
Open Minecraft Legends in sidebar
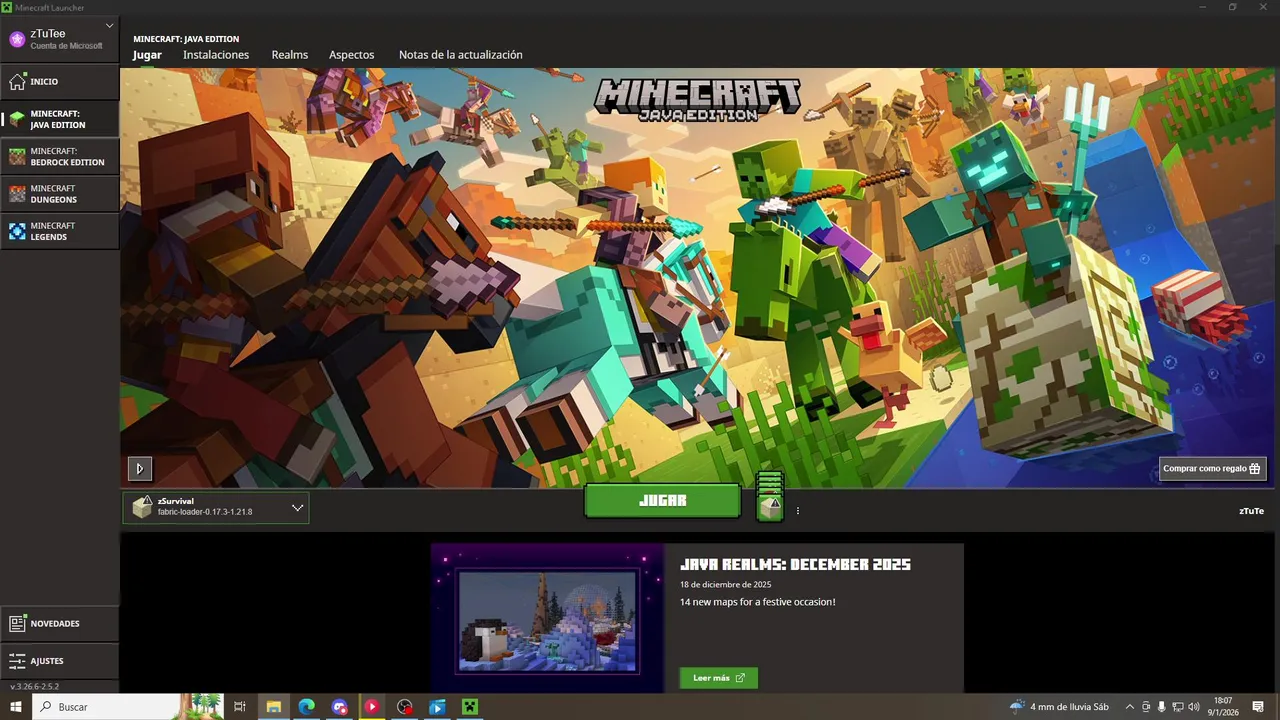59,231
